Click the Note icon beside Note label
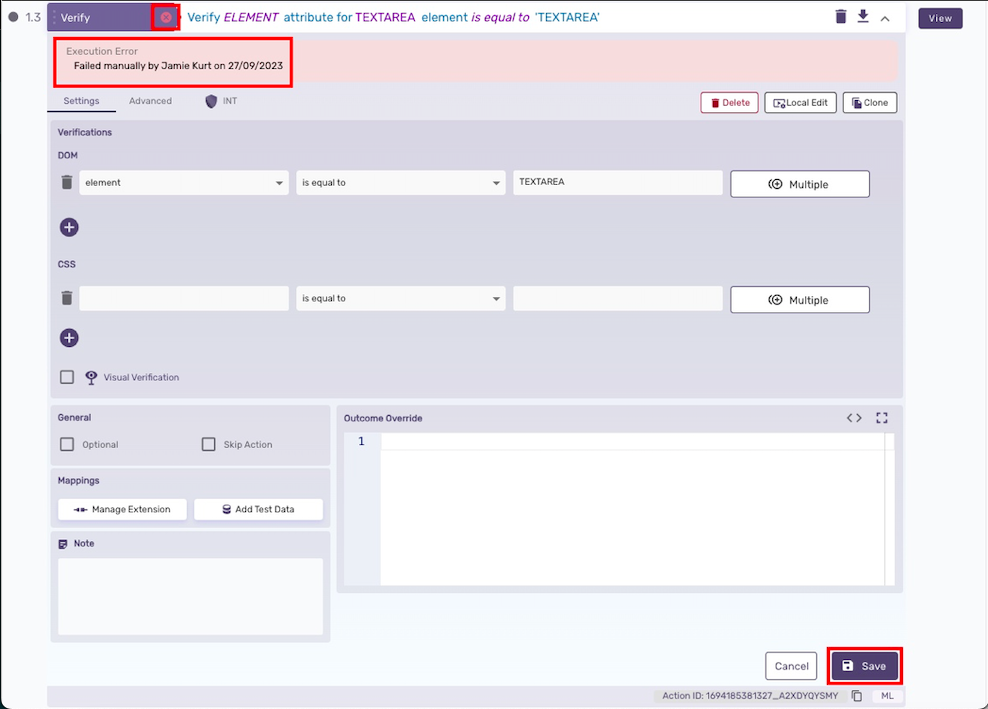The width and height of the screenshot is (988, 709). click(63, 544)
